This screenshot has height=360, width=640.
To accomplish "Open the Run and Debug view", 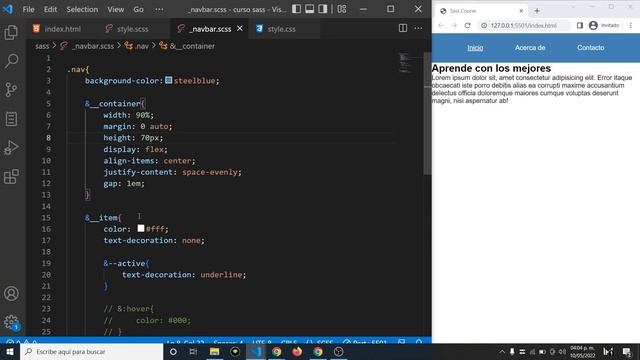I will tap(11, 148).
